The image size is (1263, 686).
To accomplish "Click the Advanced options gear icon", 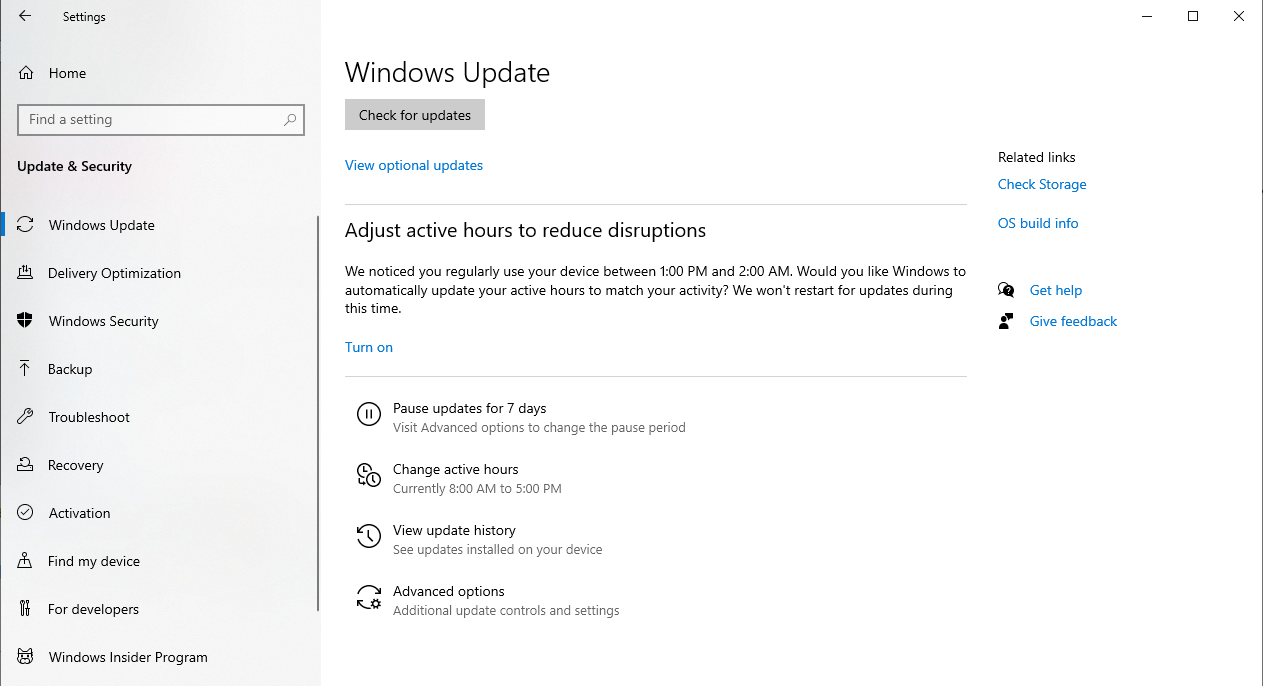I will coord(369,598).
